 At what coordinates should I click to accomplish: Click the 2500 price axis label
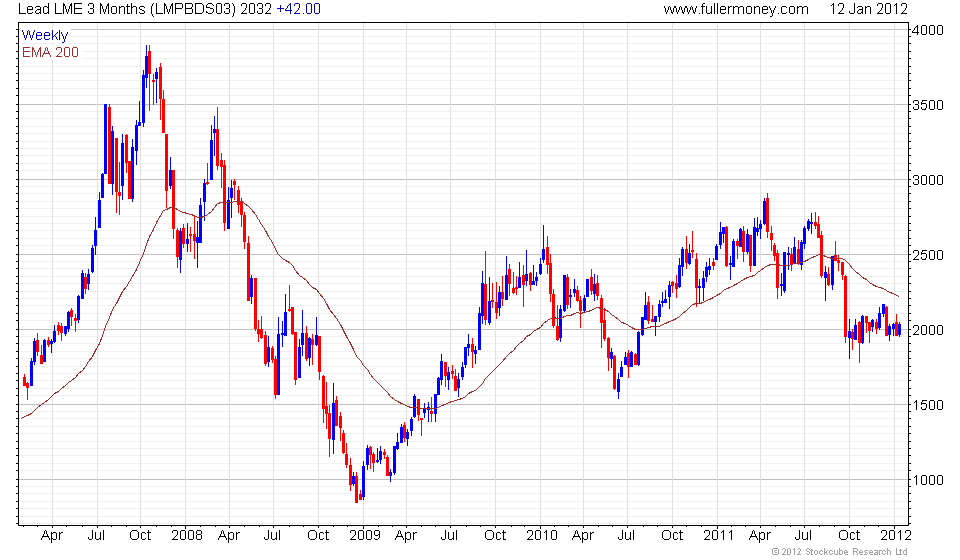928,255
